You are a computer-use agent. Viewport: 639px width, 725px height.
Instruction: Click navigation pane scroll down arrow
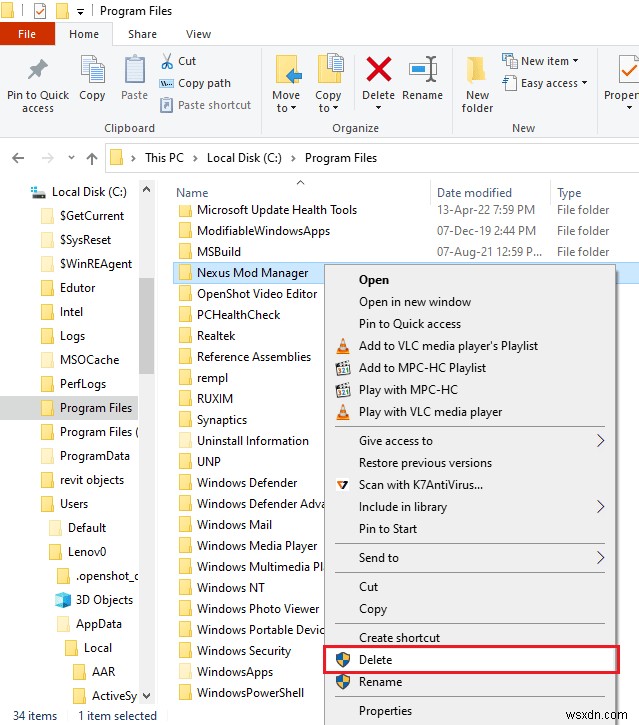tap(147, 695)
